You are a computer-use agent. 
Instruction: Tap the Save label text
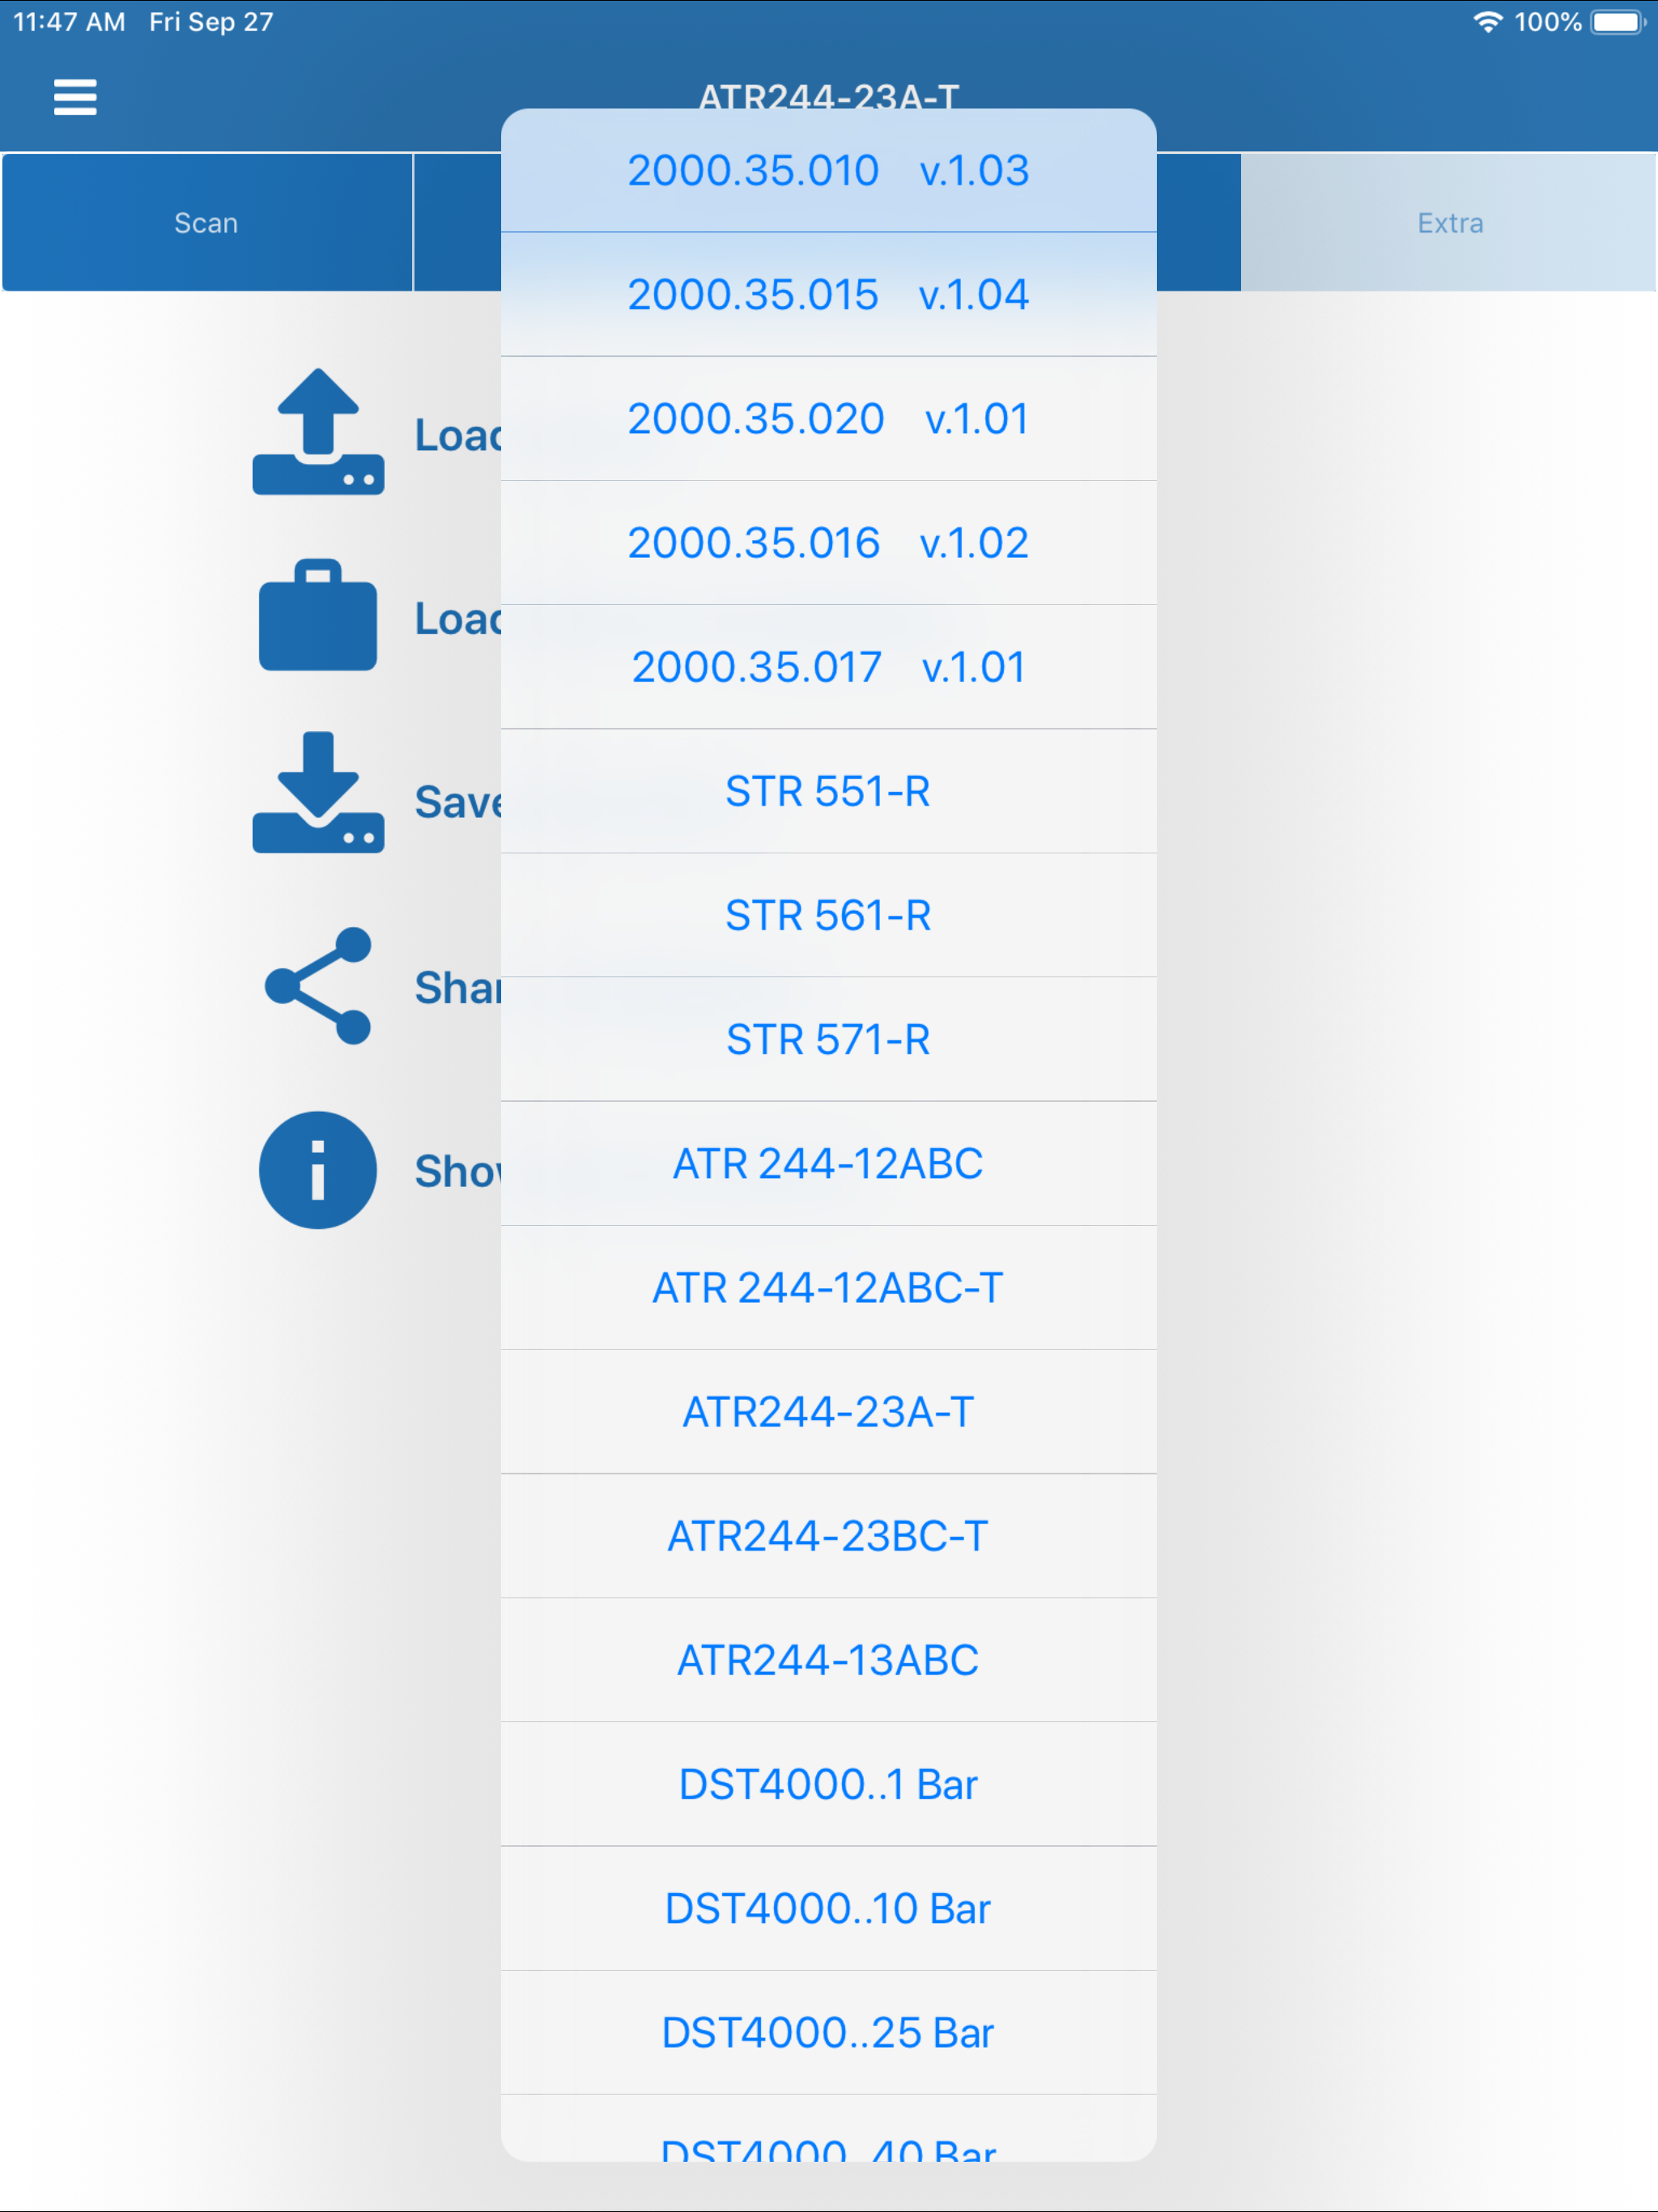pyautogui.click(x=458, y=802)
